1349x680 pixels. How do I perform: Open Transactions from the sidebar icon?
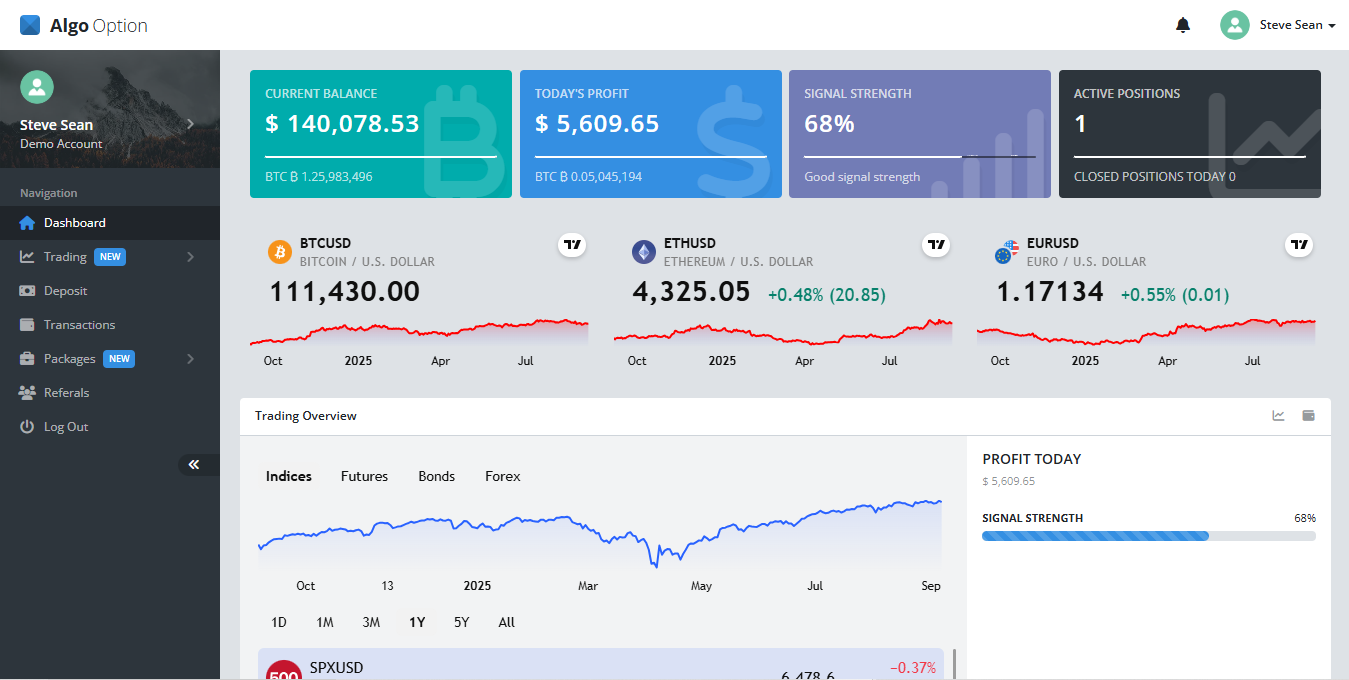[x=25, y=324]
